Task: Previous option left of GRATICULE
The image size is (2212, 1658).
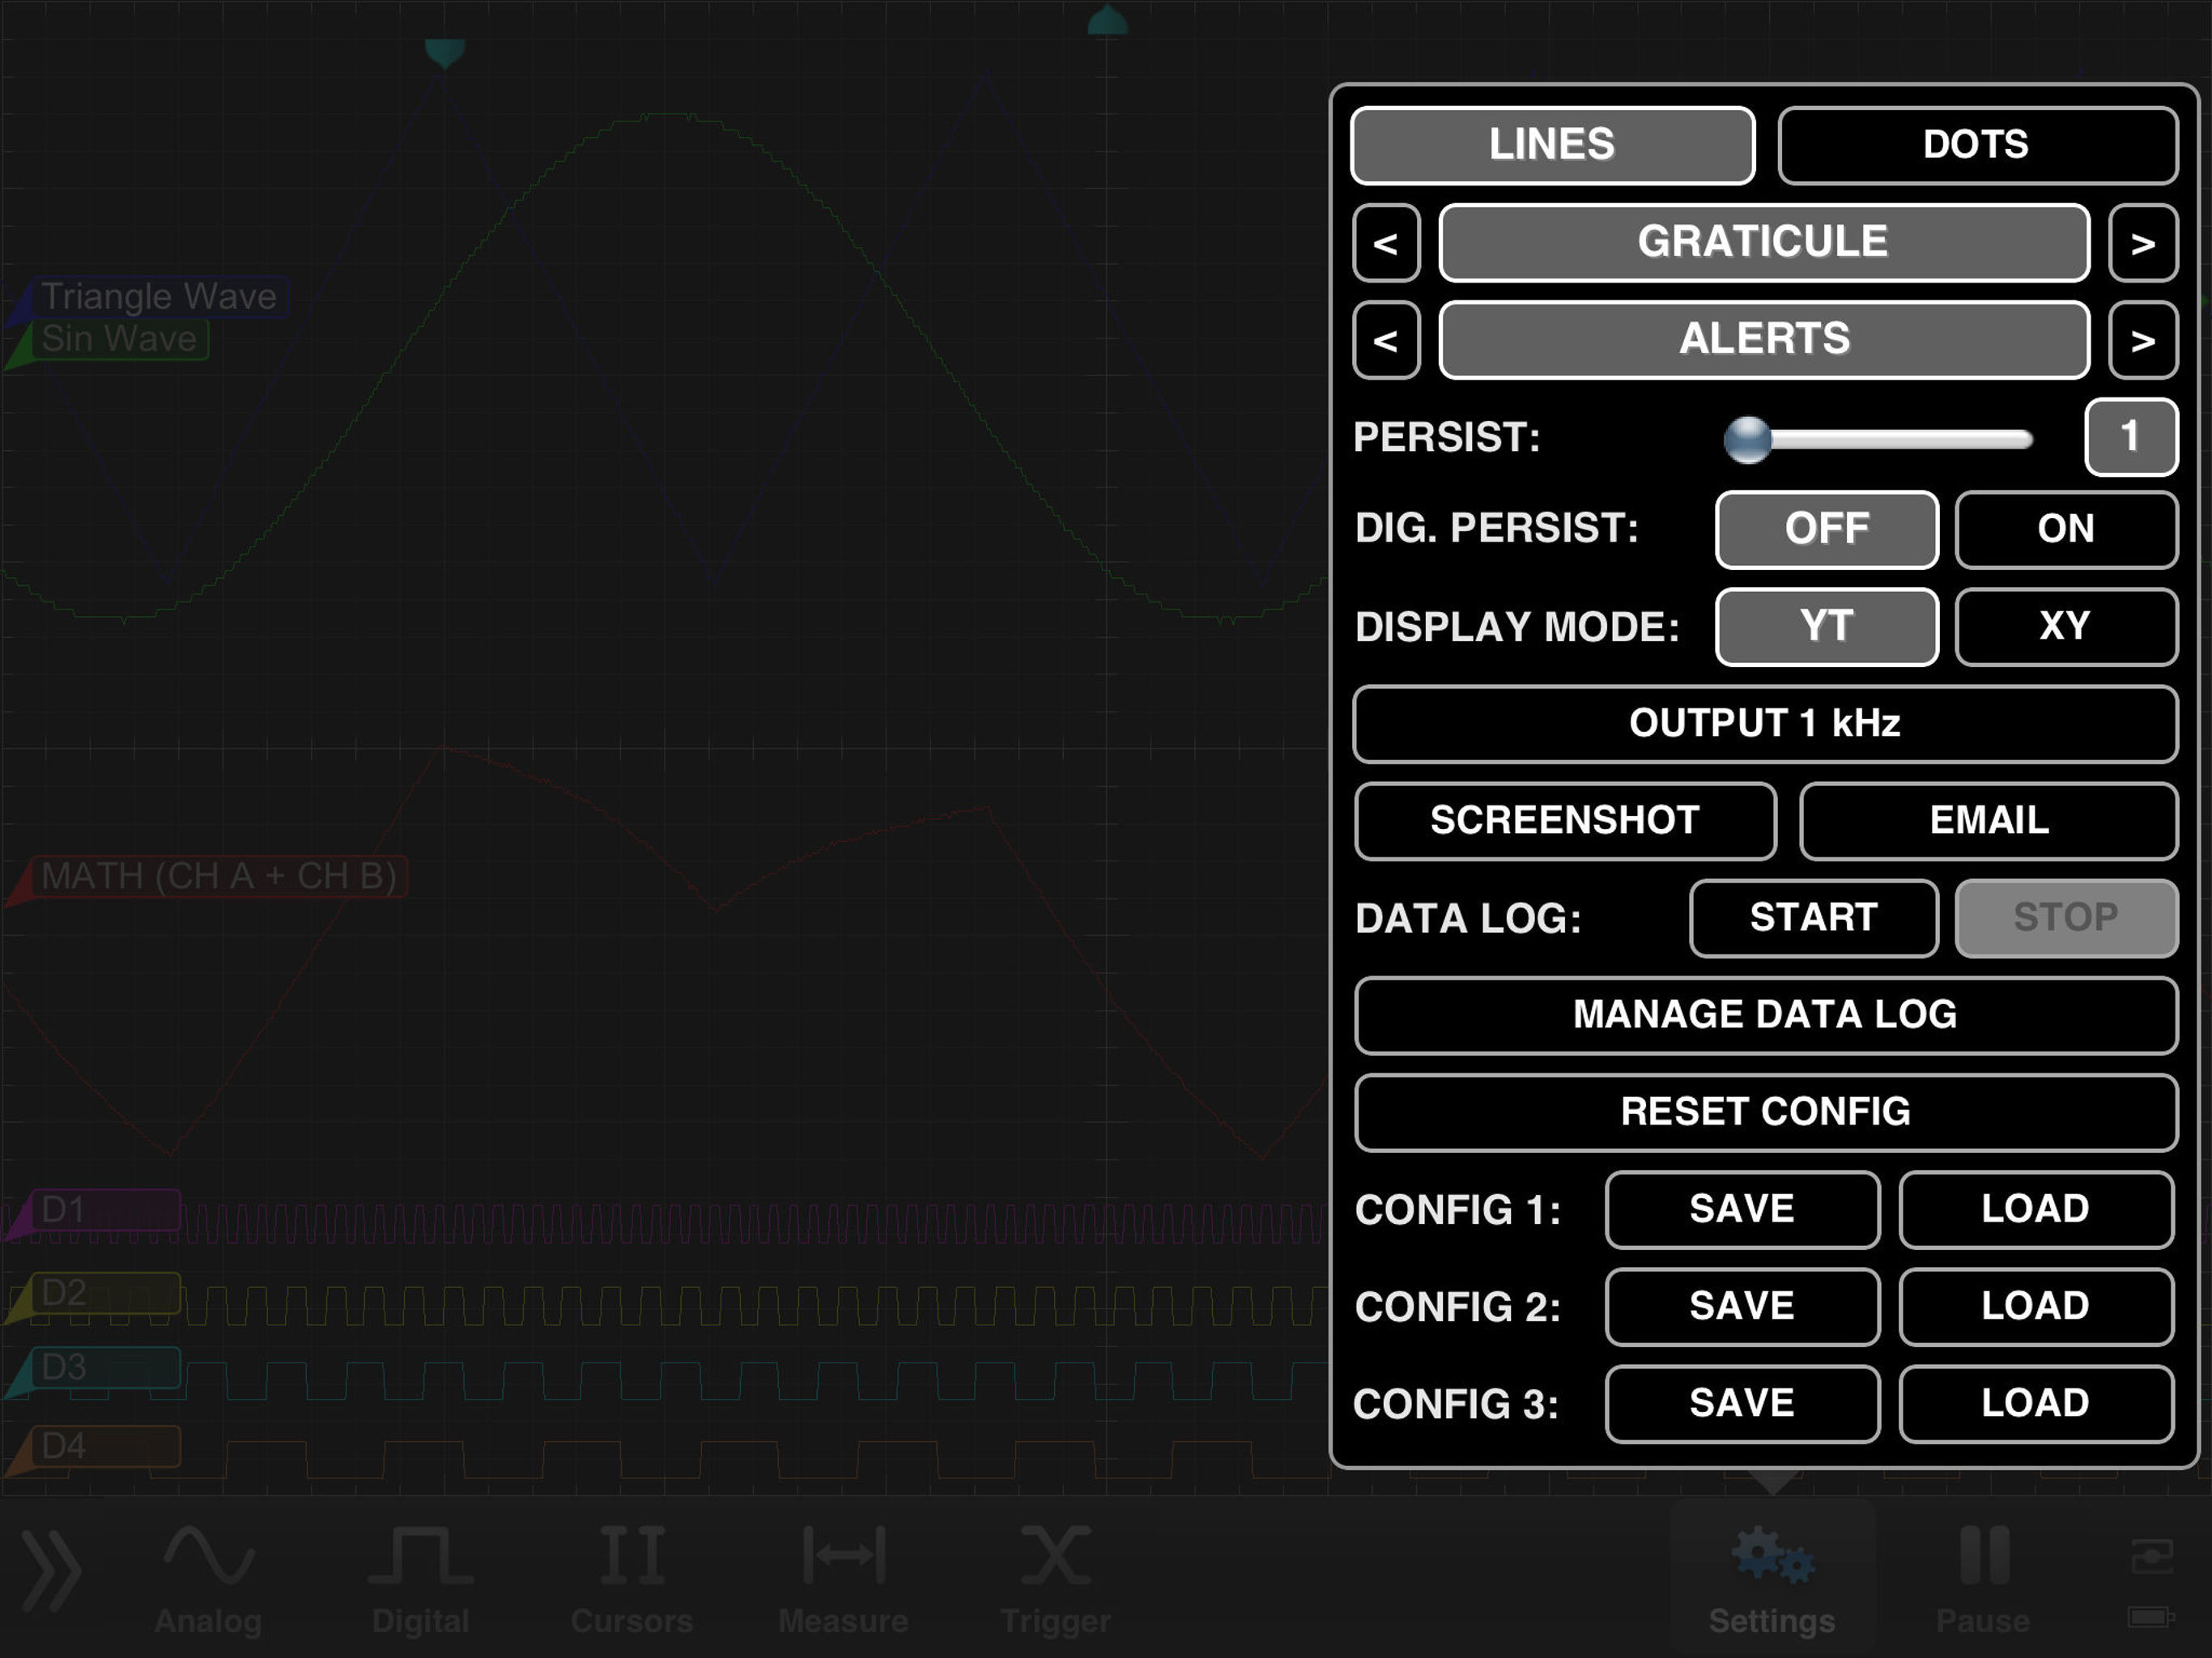Action: point(1386,243)
